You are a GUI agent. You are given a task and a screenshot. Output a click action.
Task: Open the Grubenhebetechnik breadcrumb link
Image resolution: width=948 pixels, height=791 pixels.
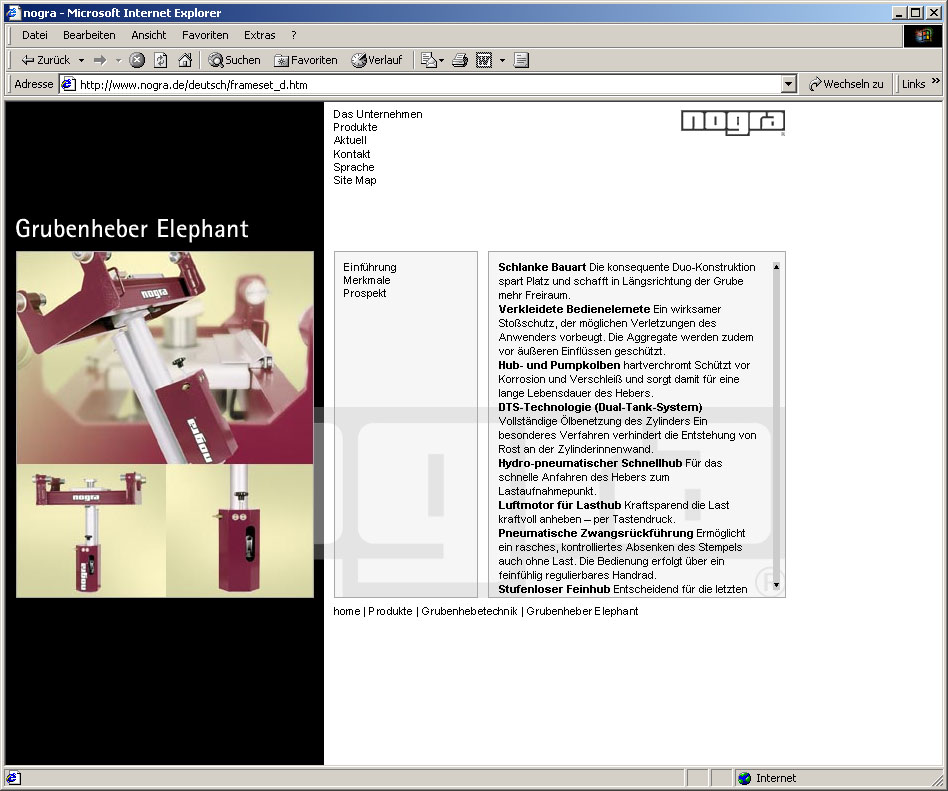point(469,611)
